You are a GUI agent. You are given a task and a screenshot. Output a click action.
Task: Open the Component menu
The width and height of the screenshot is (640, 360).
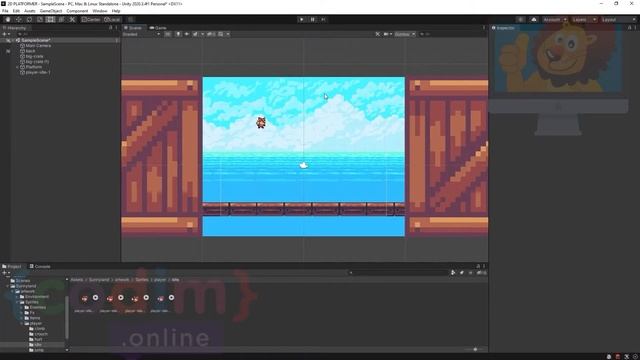[x=77, y=11]
